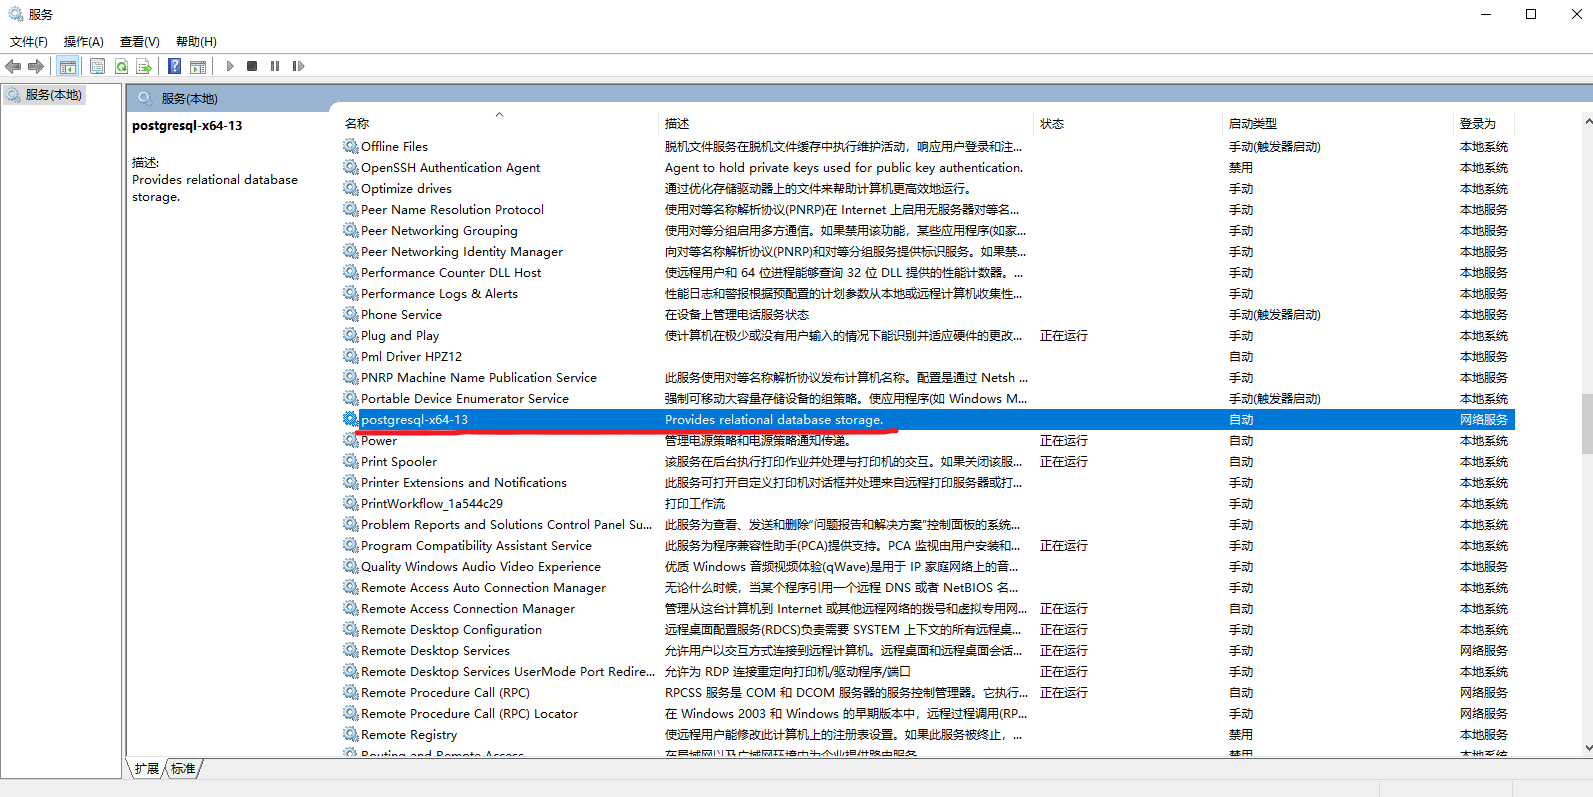Viewport: 1593px width, 797px height.
Task: Toggle the Show/Hide Action Pane button
Action: click(x=198, y=66)
